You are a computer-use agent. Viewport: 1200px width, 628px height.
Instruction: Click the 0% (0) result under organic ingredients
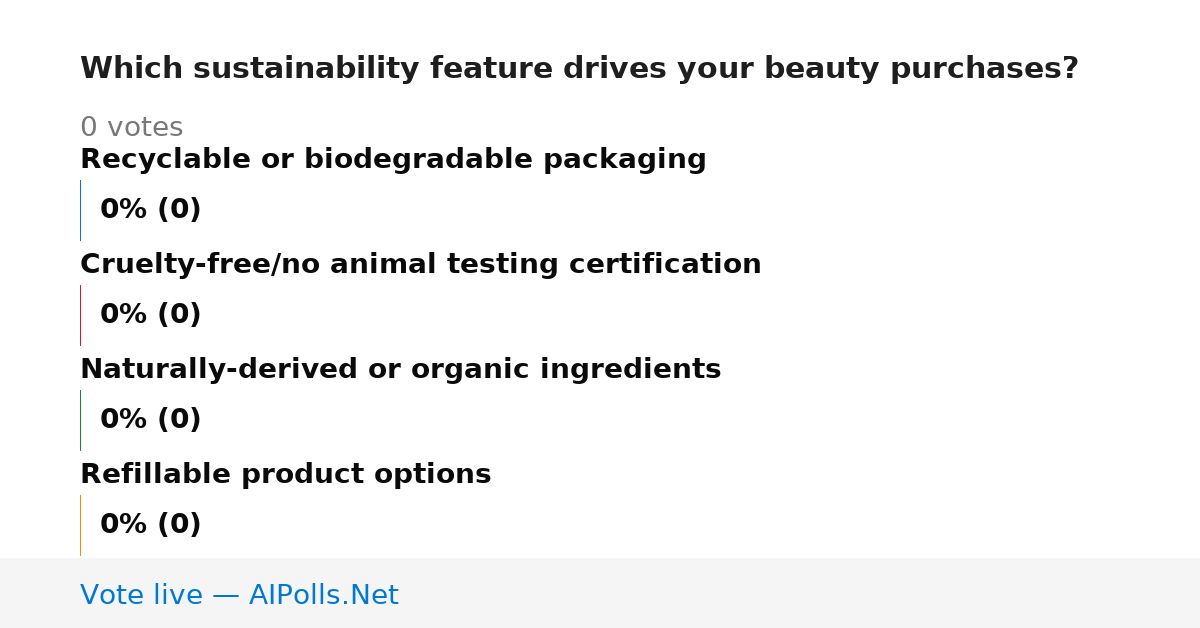tap(150, 420)
